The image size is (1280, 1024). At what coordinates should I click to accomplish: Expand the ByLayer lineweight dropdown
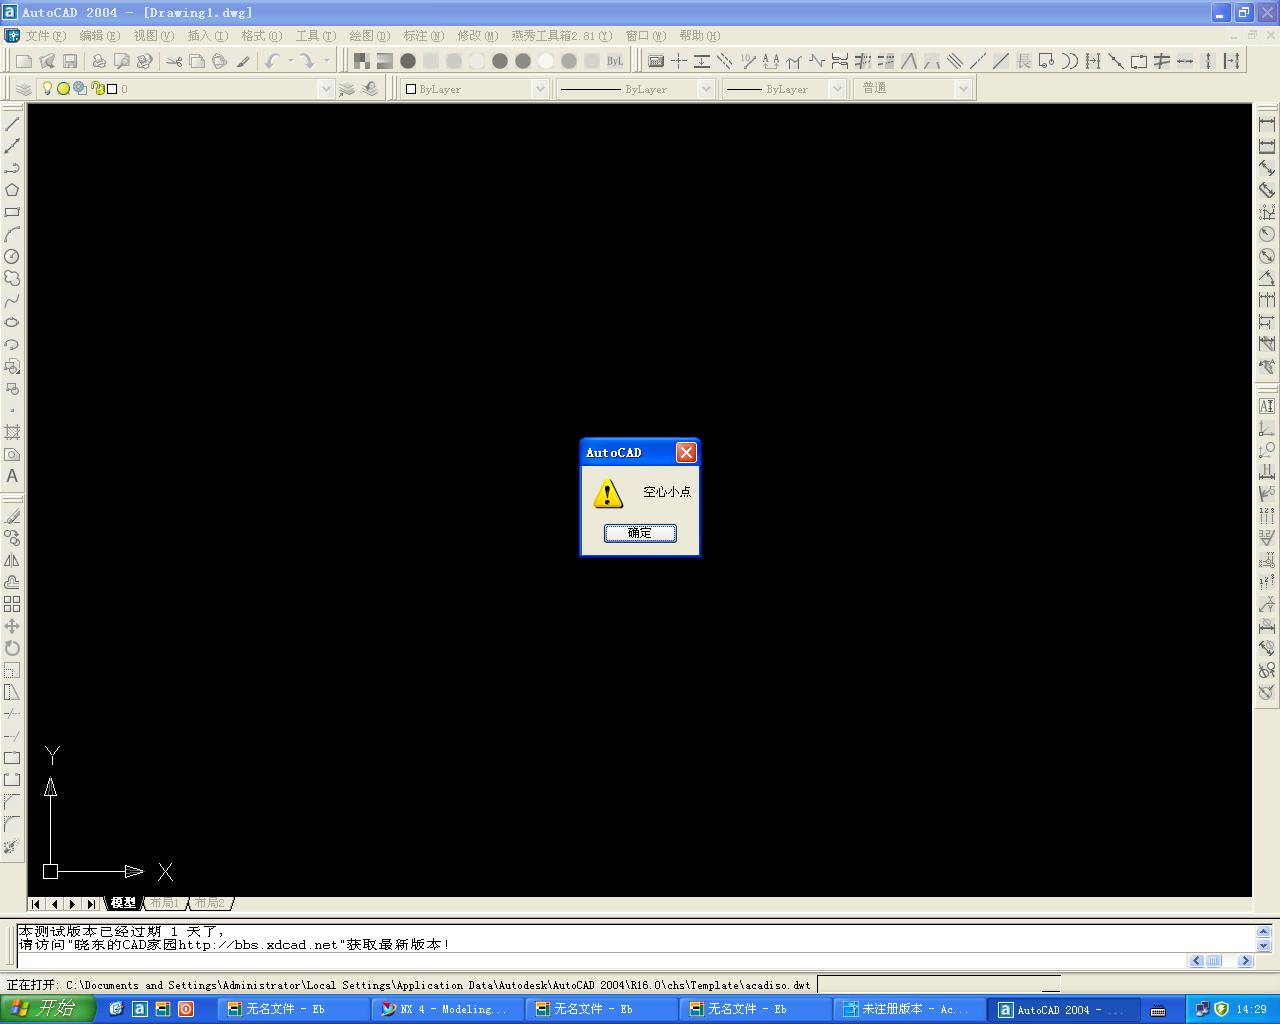click(837, 89)
